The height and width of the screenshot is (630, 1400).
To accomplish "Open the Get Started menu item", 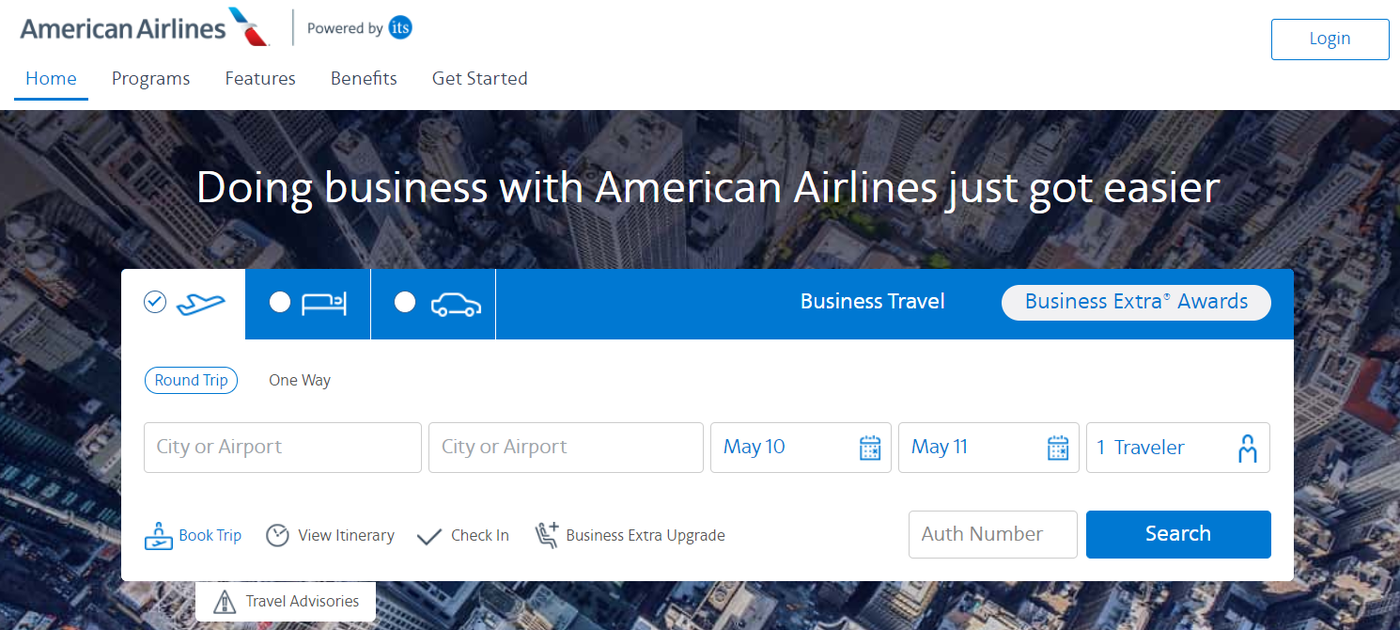I will (x=479, y=78).
